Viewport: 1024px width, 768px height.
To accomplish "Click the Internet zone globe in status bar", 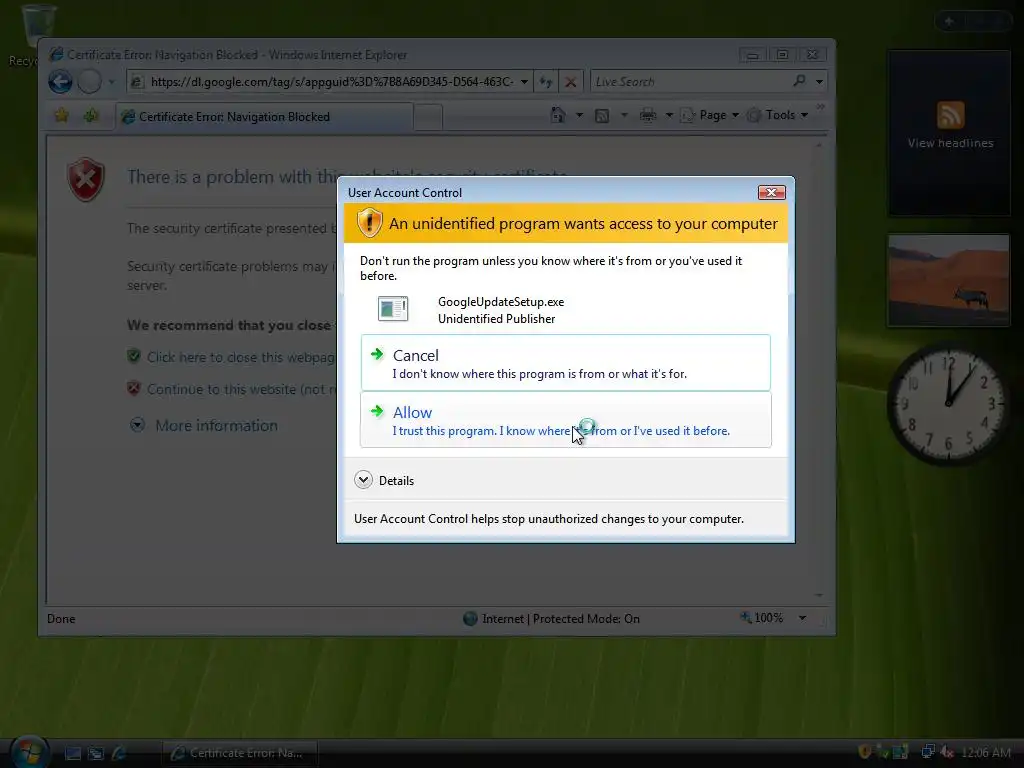I will 470,618.
